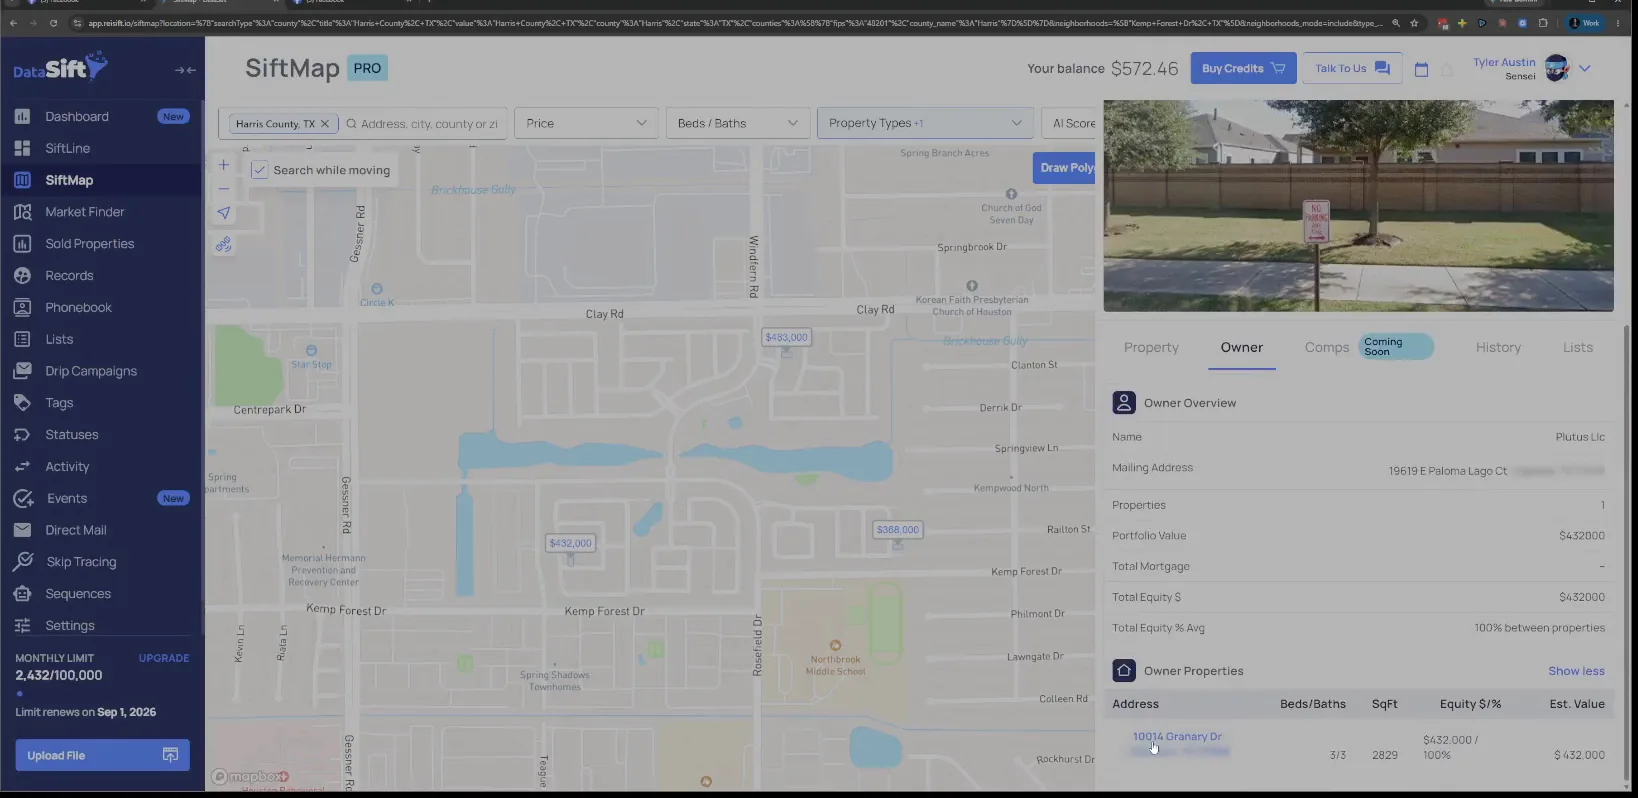Select the Owner tab

1241,347
